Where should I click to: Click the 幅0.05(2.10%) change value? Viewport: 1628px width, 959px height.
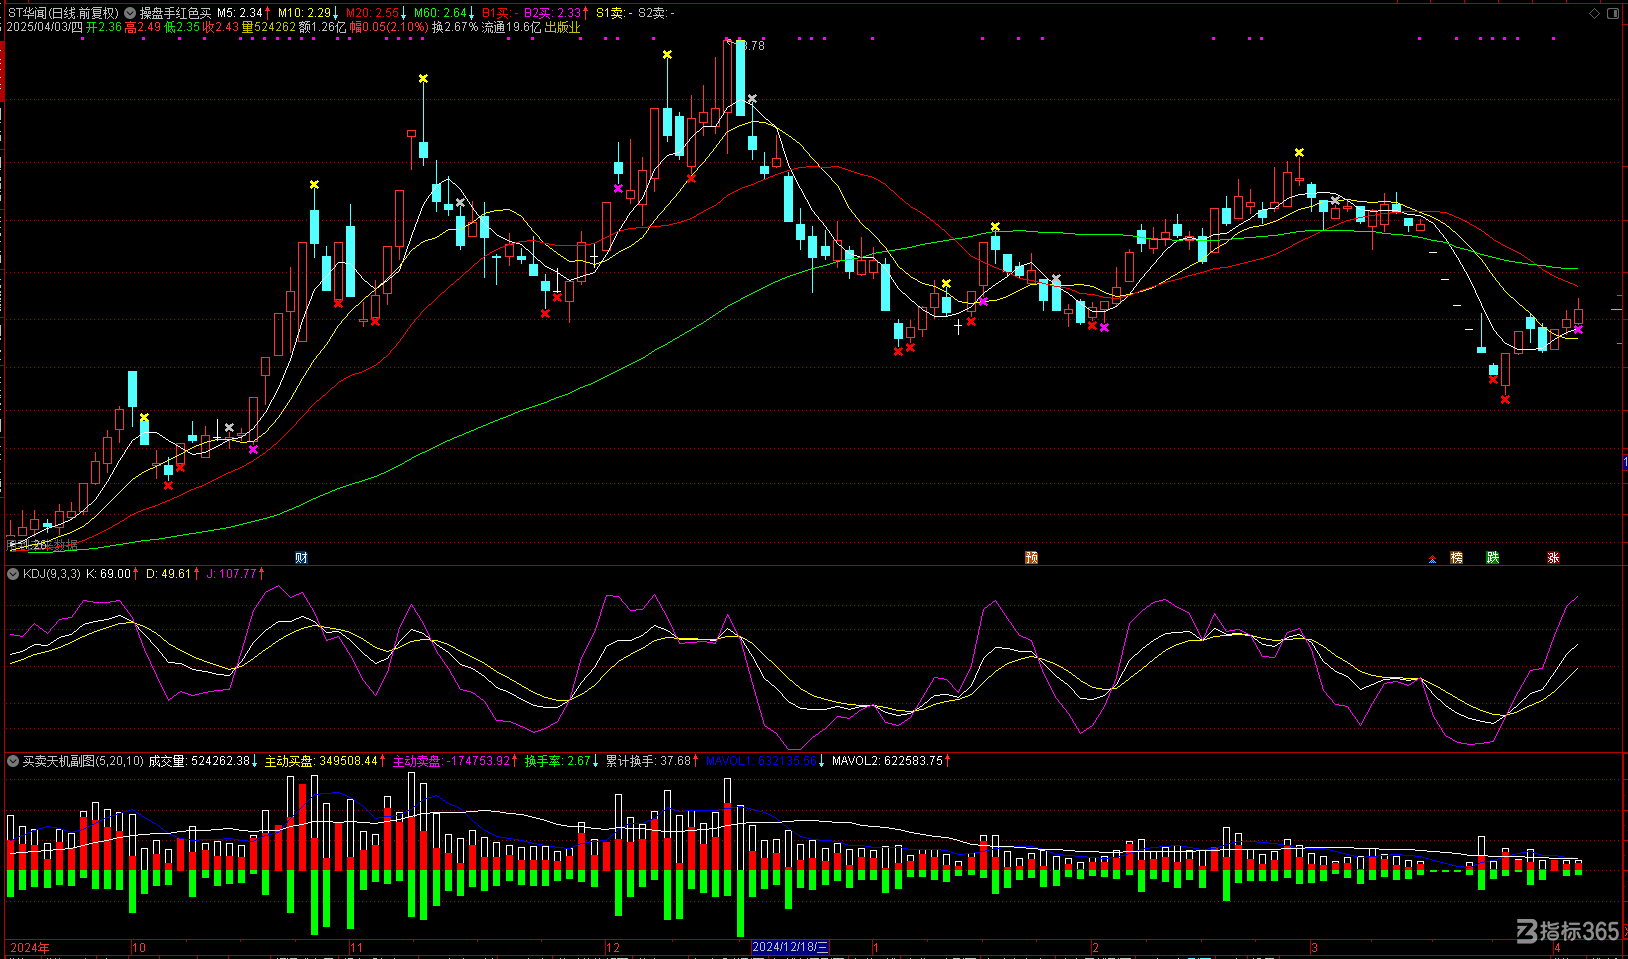389,27
